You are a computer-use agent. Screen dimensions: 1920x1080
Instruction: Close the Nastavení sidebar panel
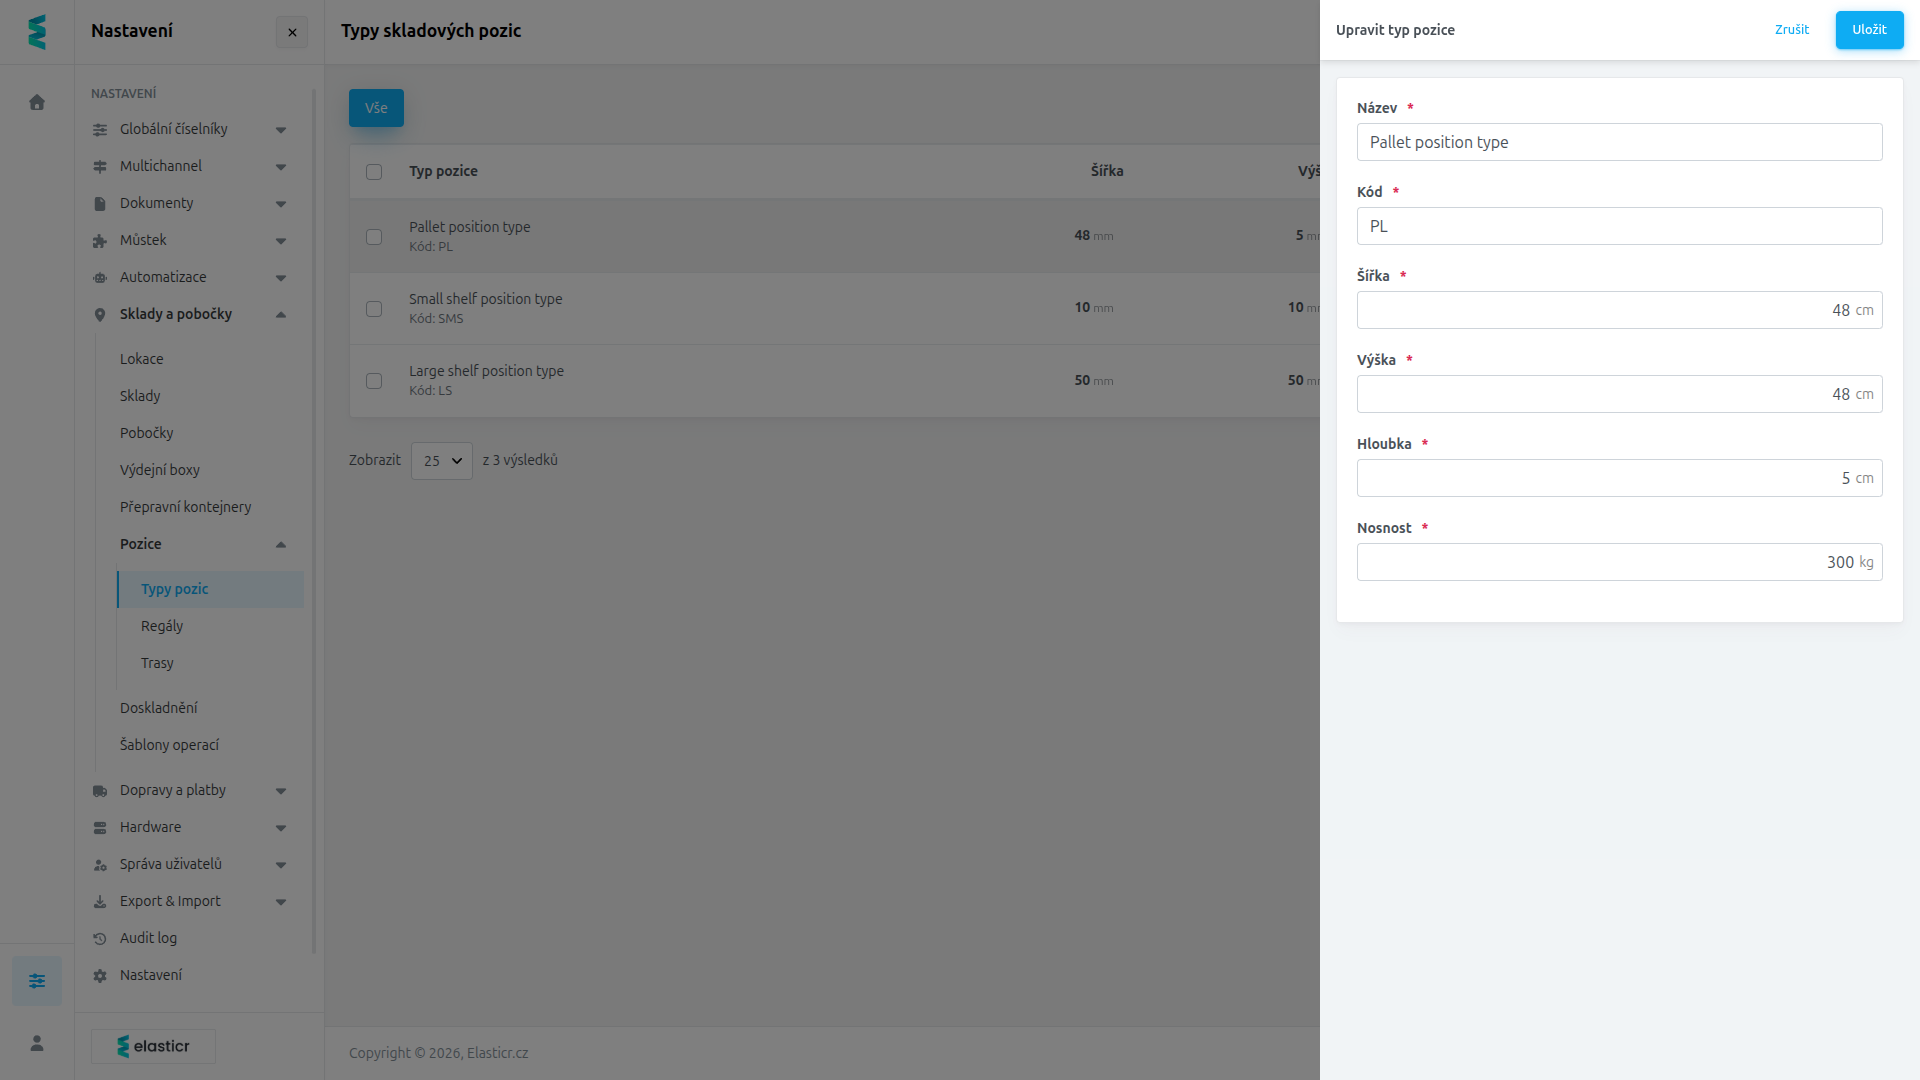(292, 32)
